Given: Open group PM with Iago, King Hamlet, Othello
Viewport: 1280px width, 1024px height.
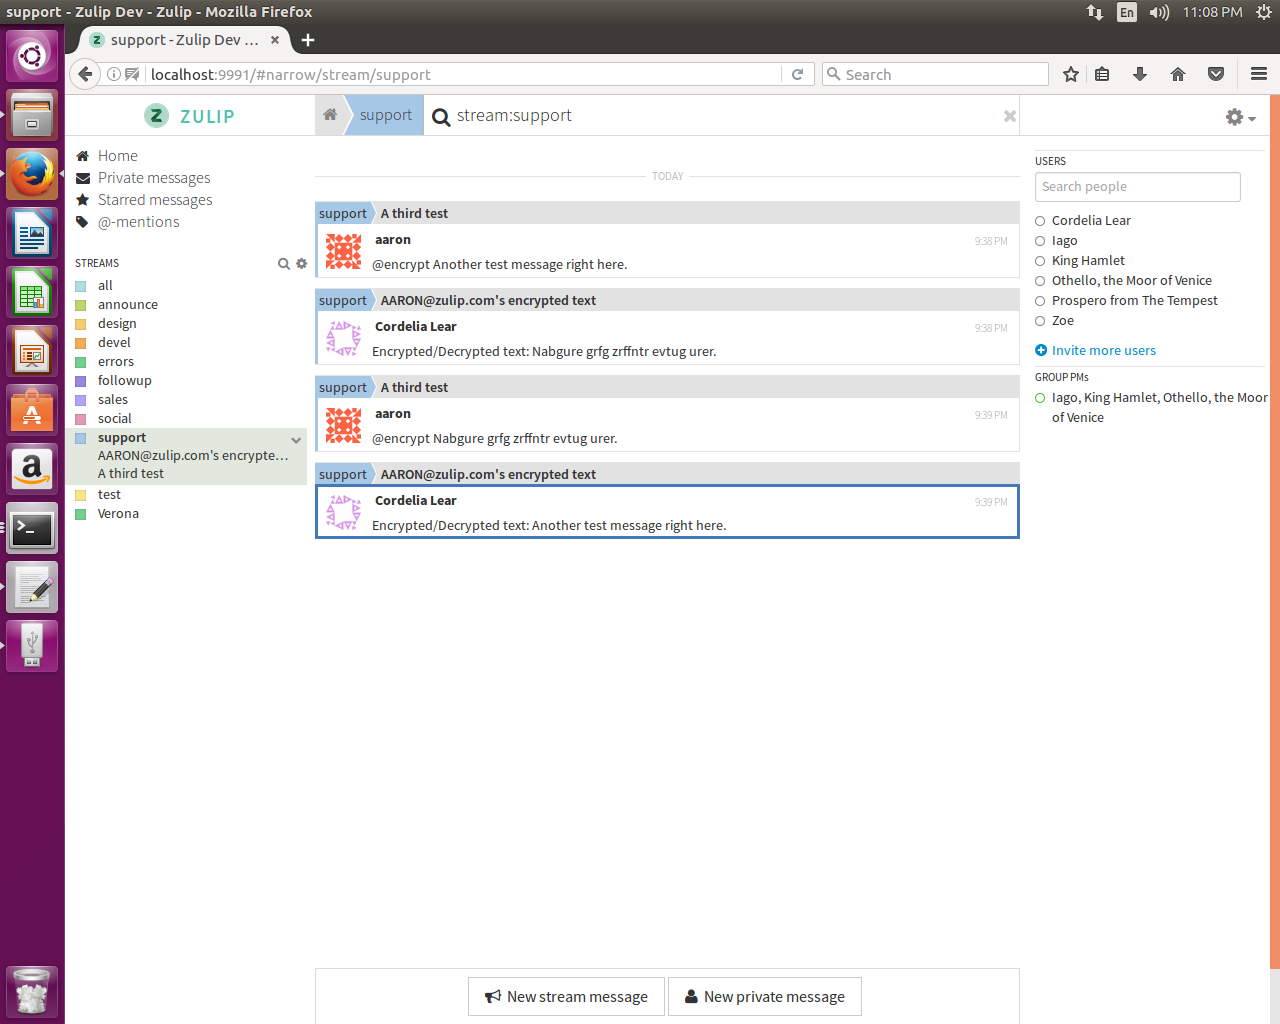Looking at the screenshot, I should click(x=1159, y=408).
